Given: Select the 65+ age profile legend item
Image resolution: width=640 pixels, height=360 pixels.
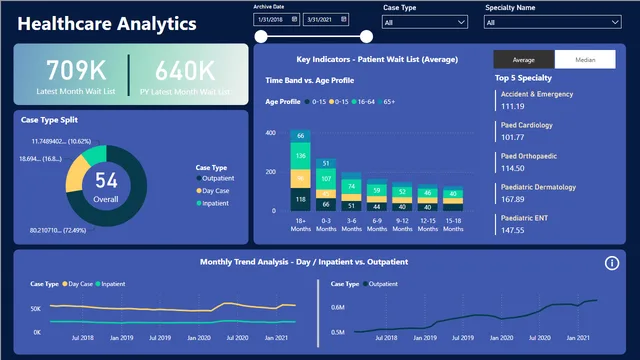Looking at the screenshot, I should (386, 102).
